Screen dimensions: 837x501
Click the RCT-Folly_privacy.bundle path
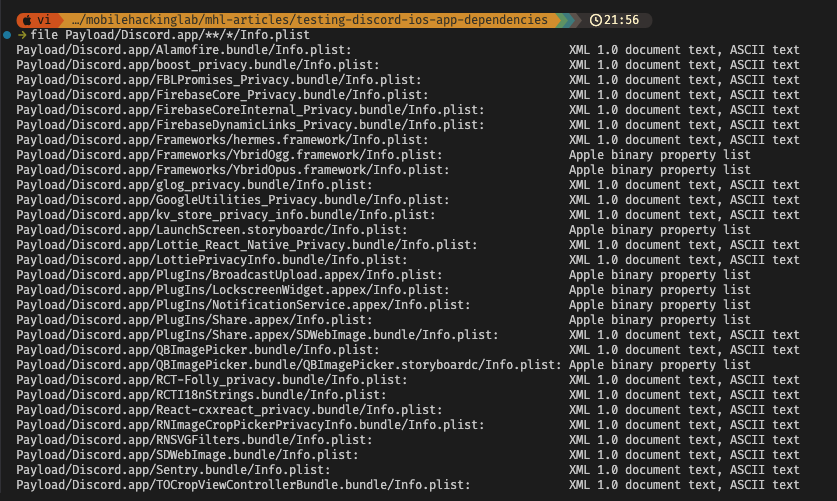[x=211, y=380]
